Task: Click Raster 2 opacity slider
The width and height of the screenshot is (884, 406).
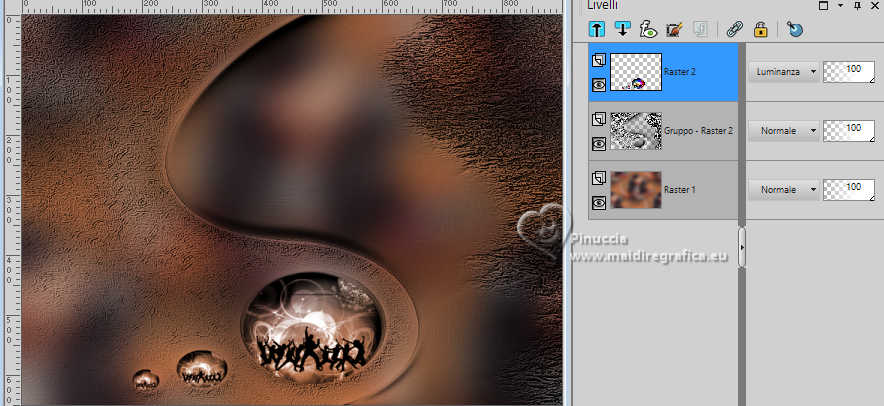Action: [849, 72]
